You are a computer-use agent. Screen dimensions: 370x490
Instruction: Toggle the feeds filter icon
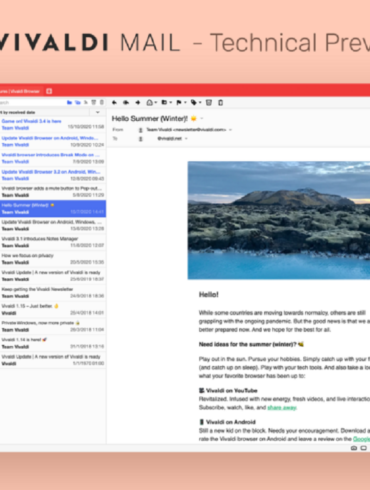tap(86, 102)
